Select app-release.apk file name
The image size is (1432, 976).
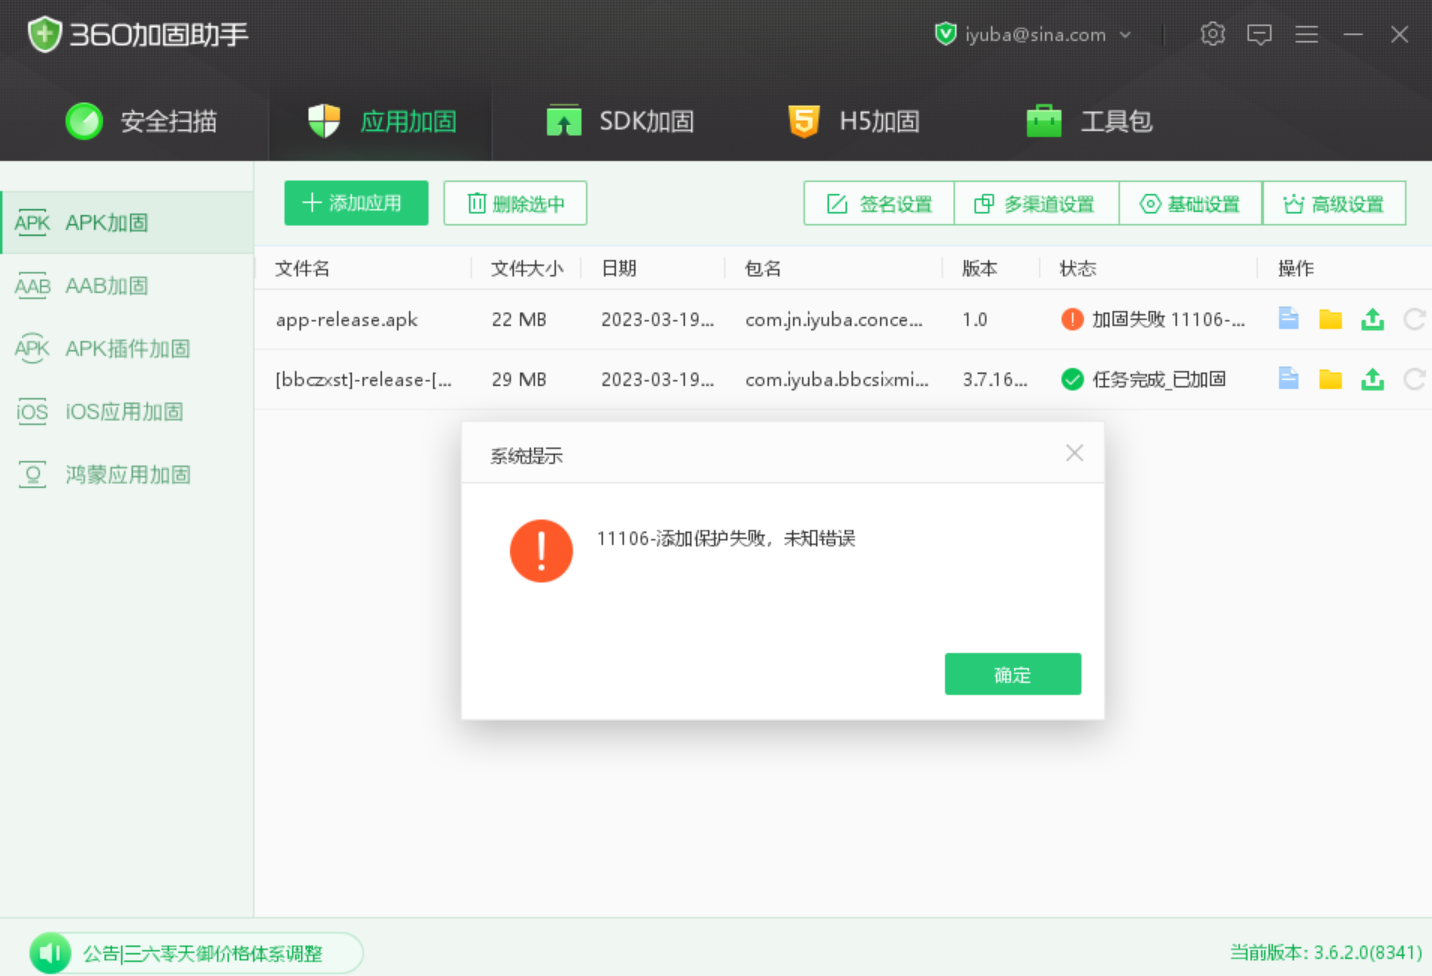coord(347,320)
